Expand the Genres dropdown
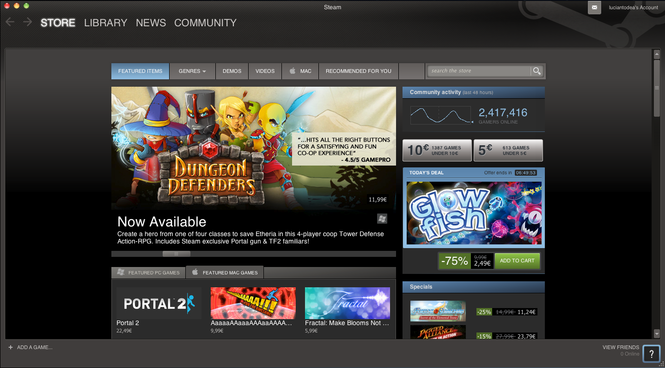Viewport: 665px width, 368px height. tap(192, 71)
